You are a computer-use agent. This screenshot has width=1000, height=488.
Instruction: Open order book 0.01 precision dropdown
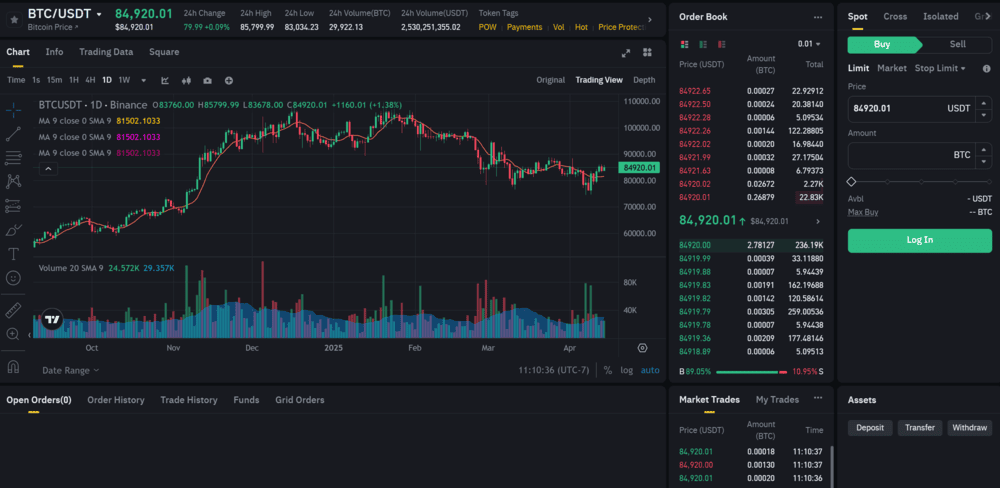[809, 44]
